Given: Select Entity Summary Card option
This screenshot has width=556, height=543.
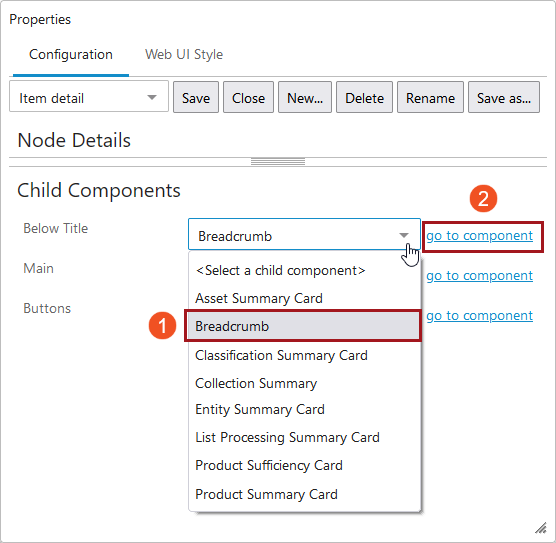Looking at the screenshot, I should point(260,410).
